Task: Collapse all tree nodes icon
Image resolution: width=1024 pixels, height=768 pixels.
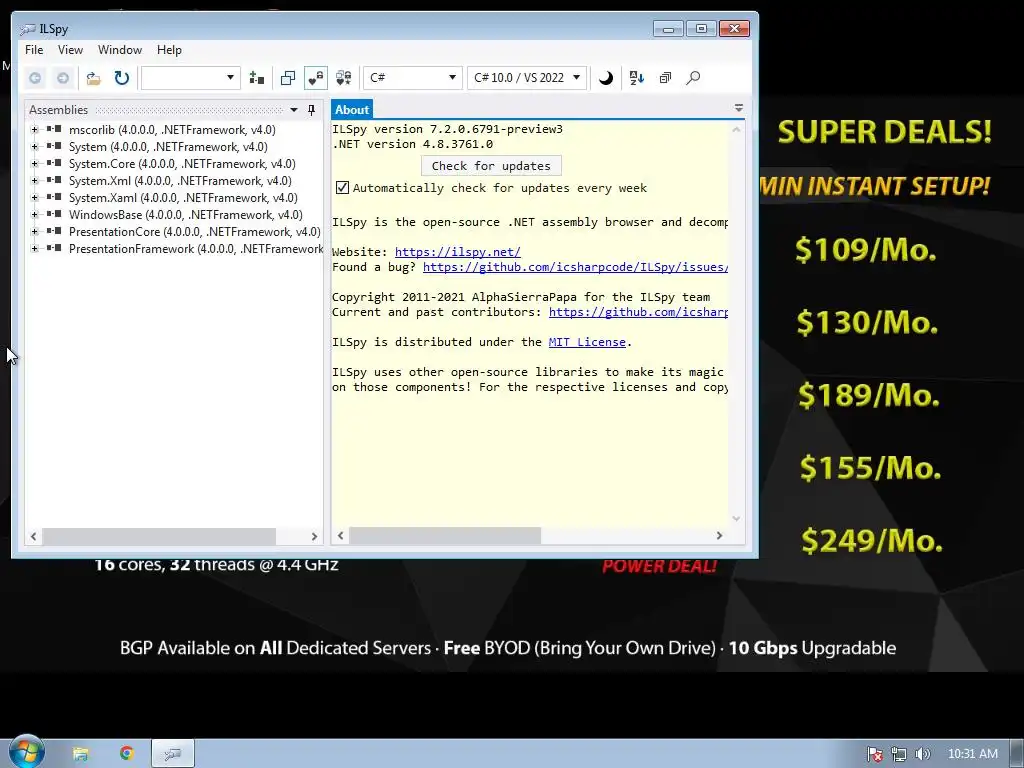Action: 665,78
